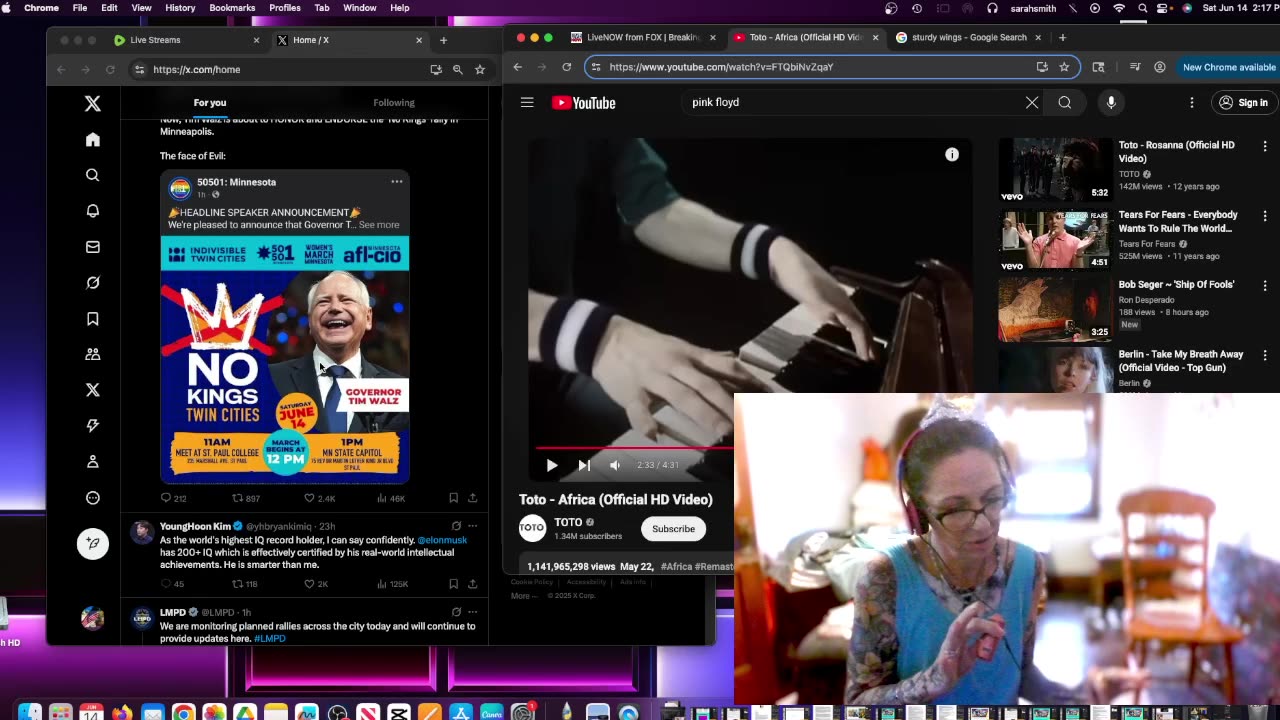Open X Notifications bell icon
The height and width of the screenshot is (720, 1280).
pyautogui.click(x=93, y=211)
